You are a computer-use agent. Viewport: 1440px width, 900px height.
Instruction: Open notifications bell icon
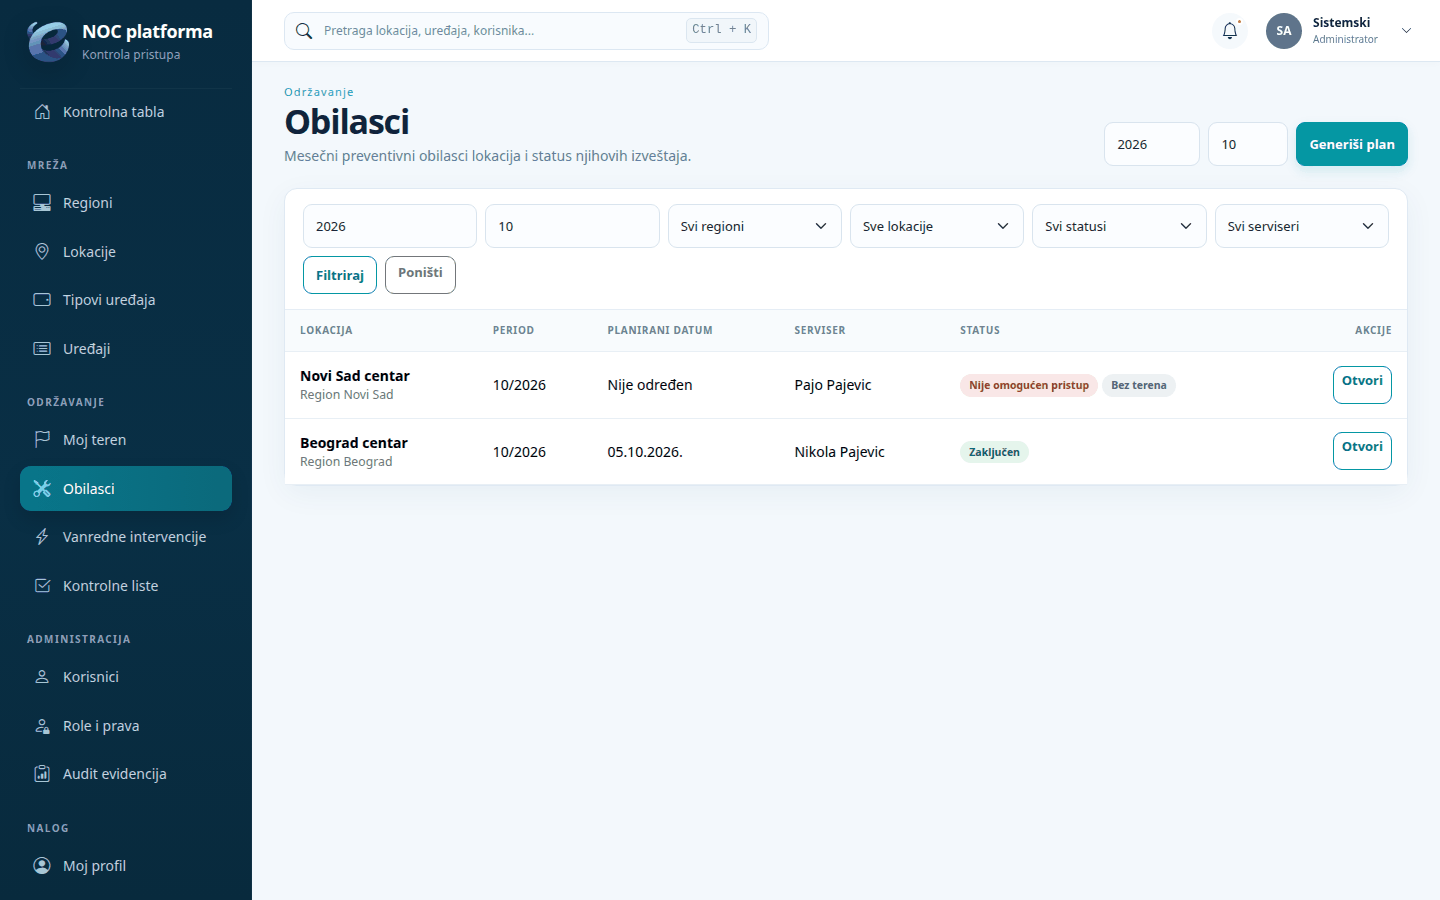[1230, 31]
